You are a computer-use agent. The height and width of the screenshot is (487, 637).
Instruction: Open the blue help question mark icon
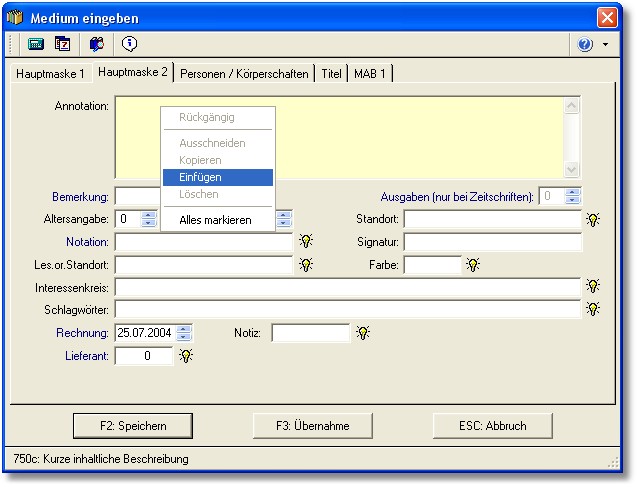click(x=586, y=45)
